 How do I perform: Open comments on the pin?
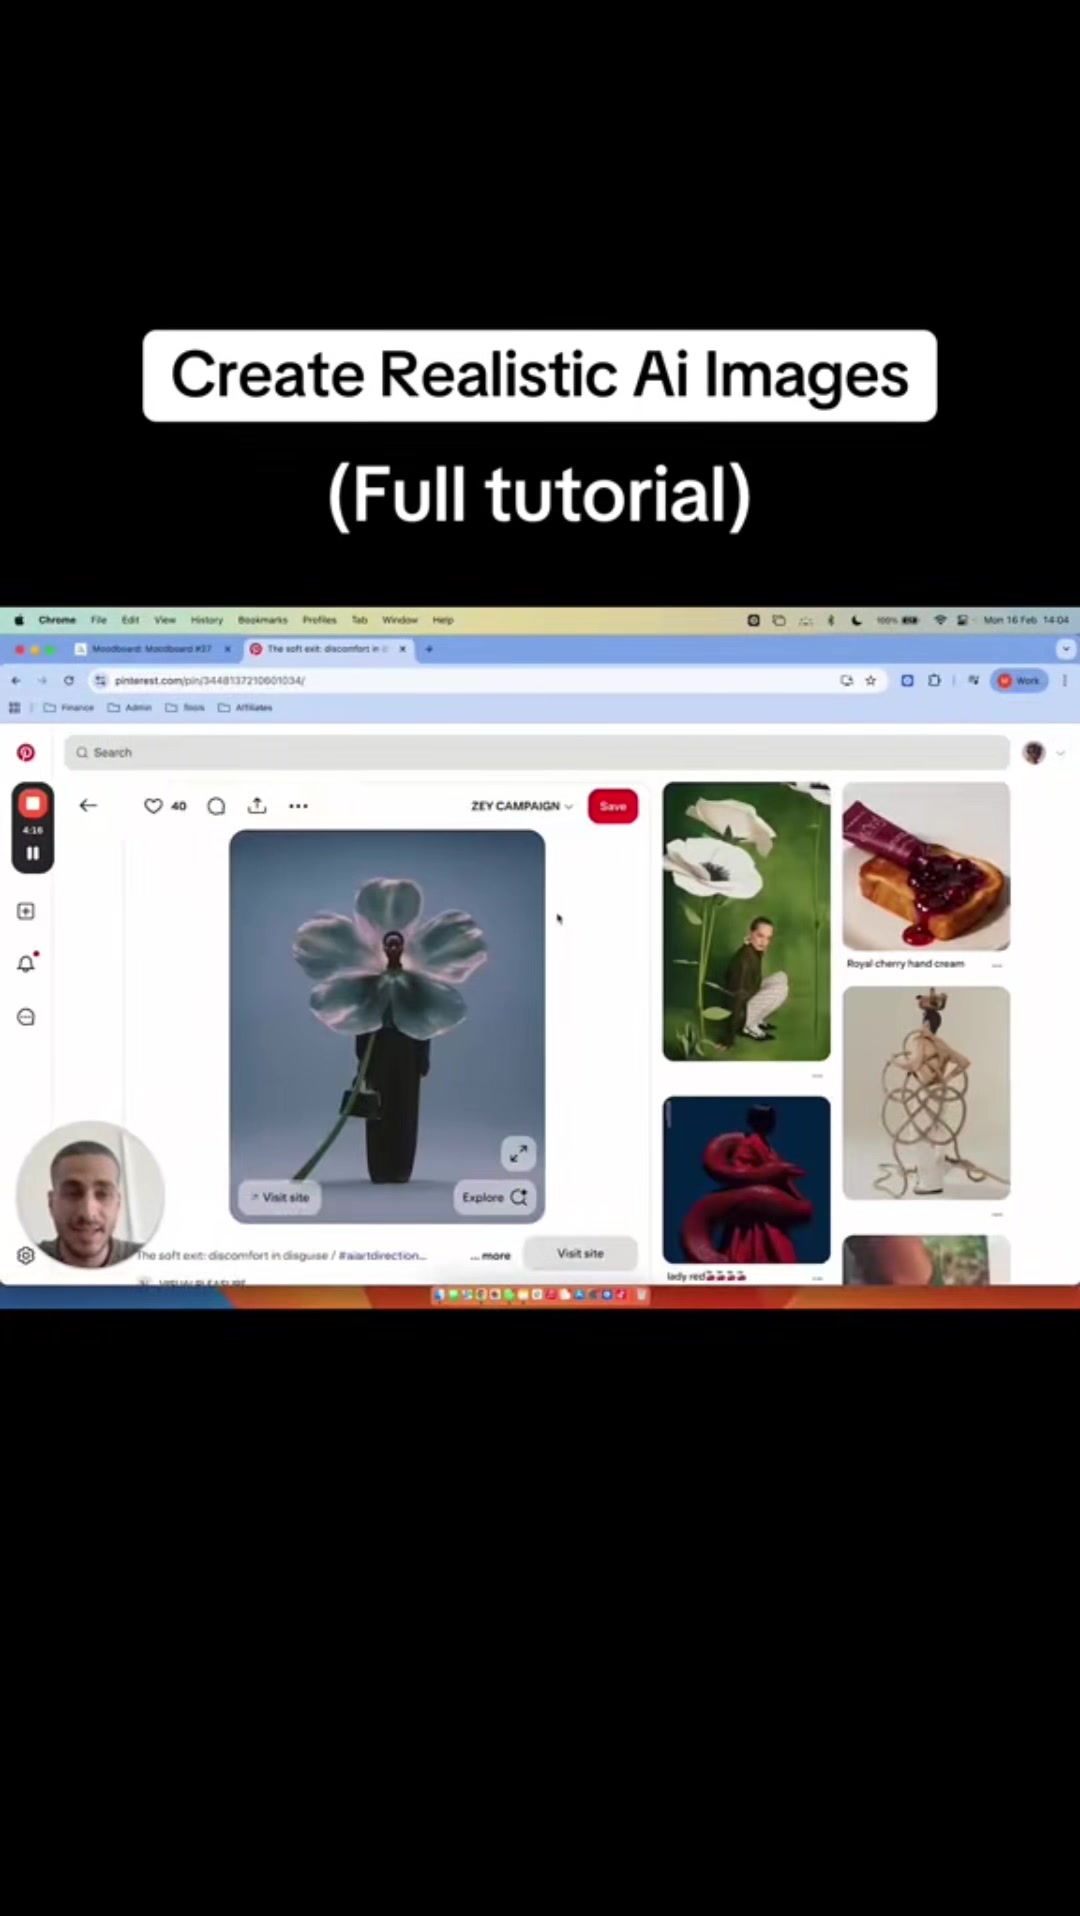(216, 806)
